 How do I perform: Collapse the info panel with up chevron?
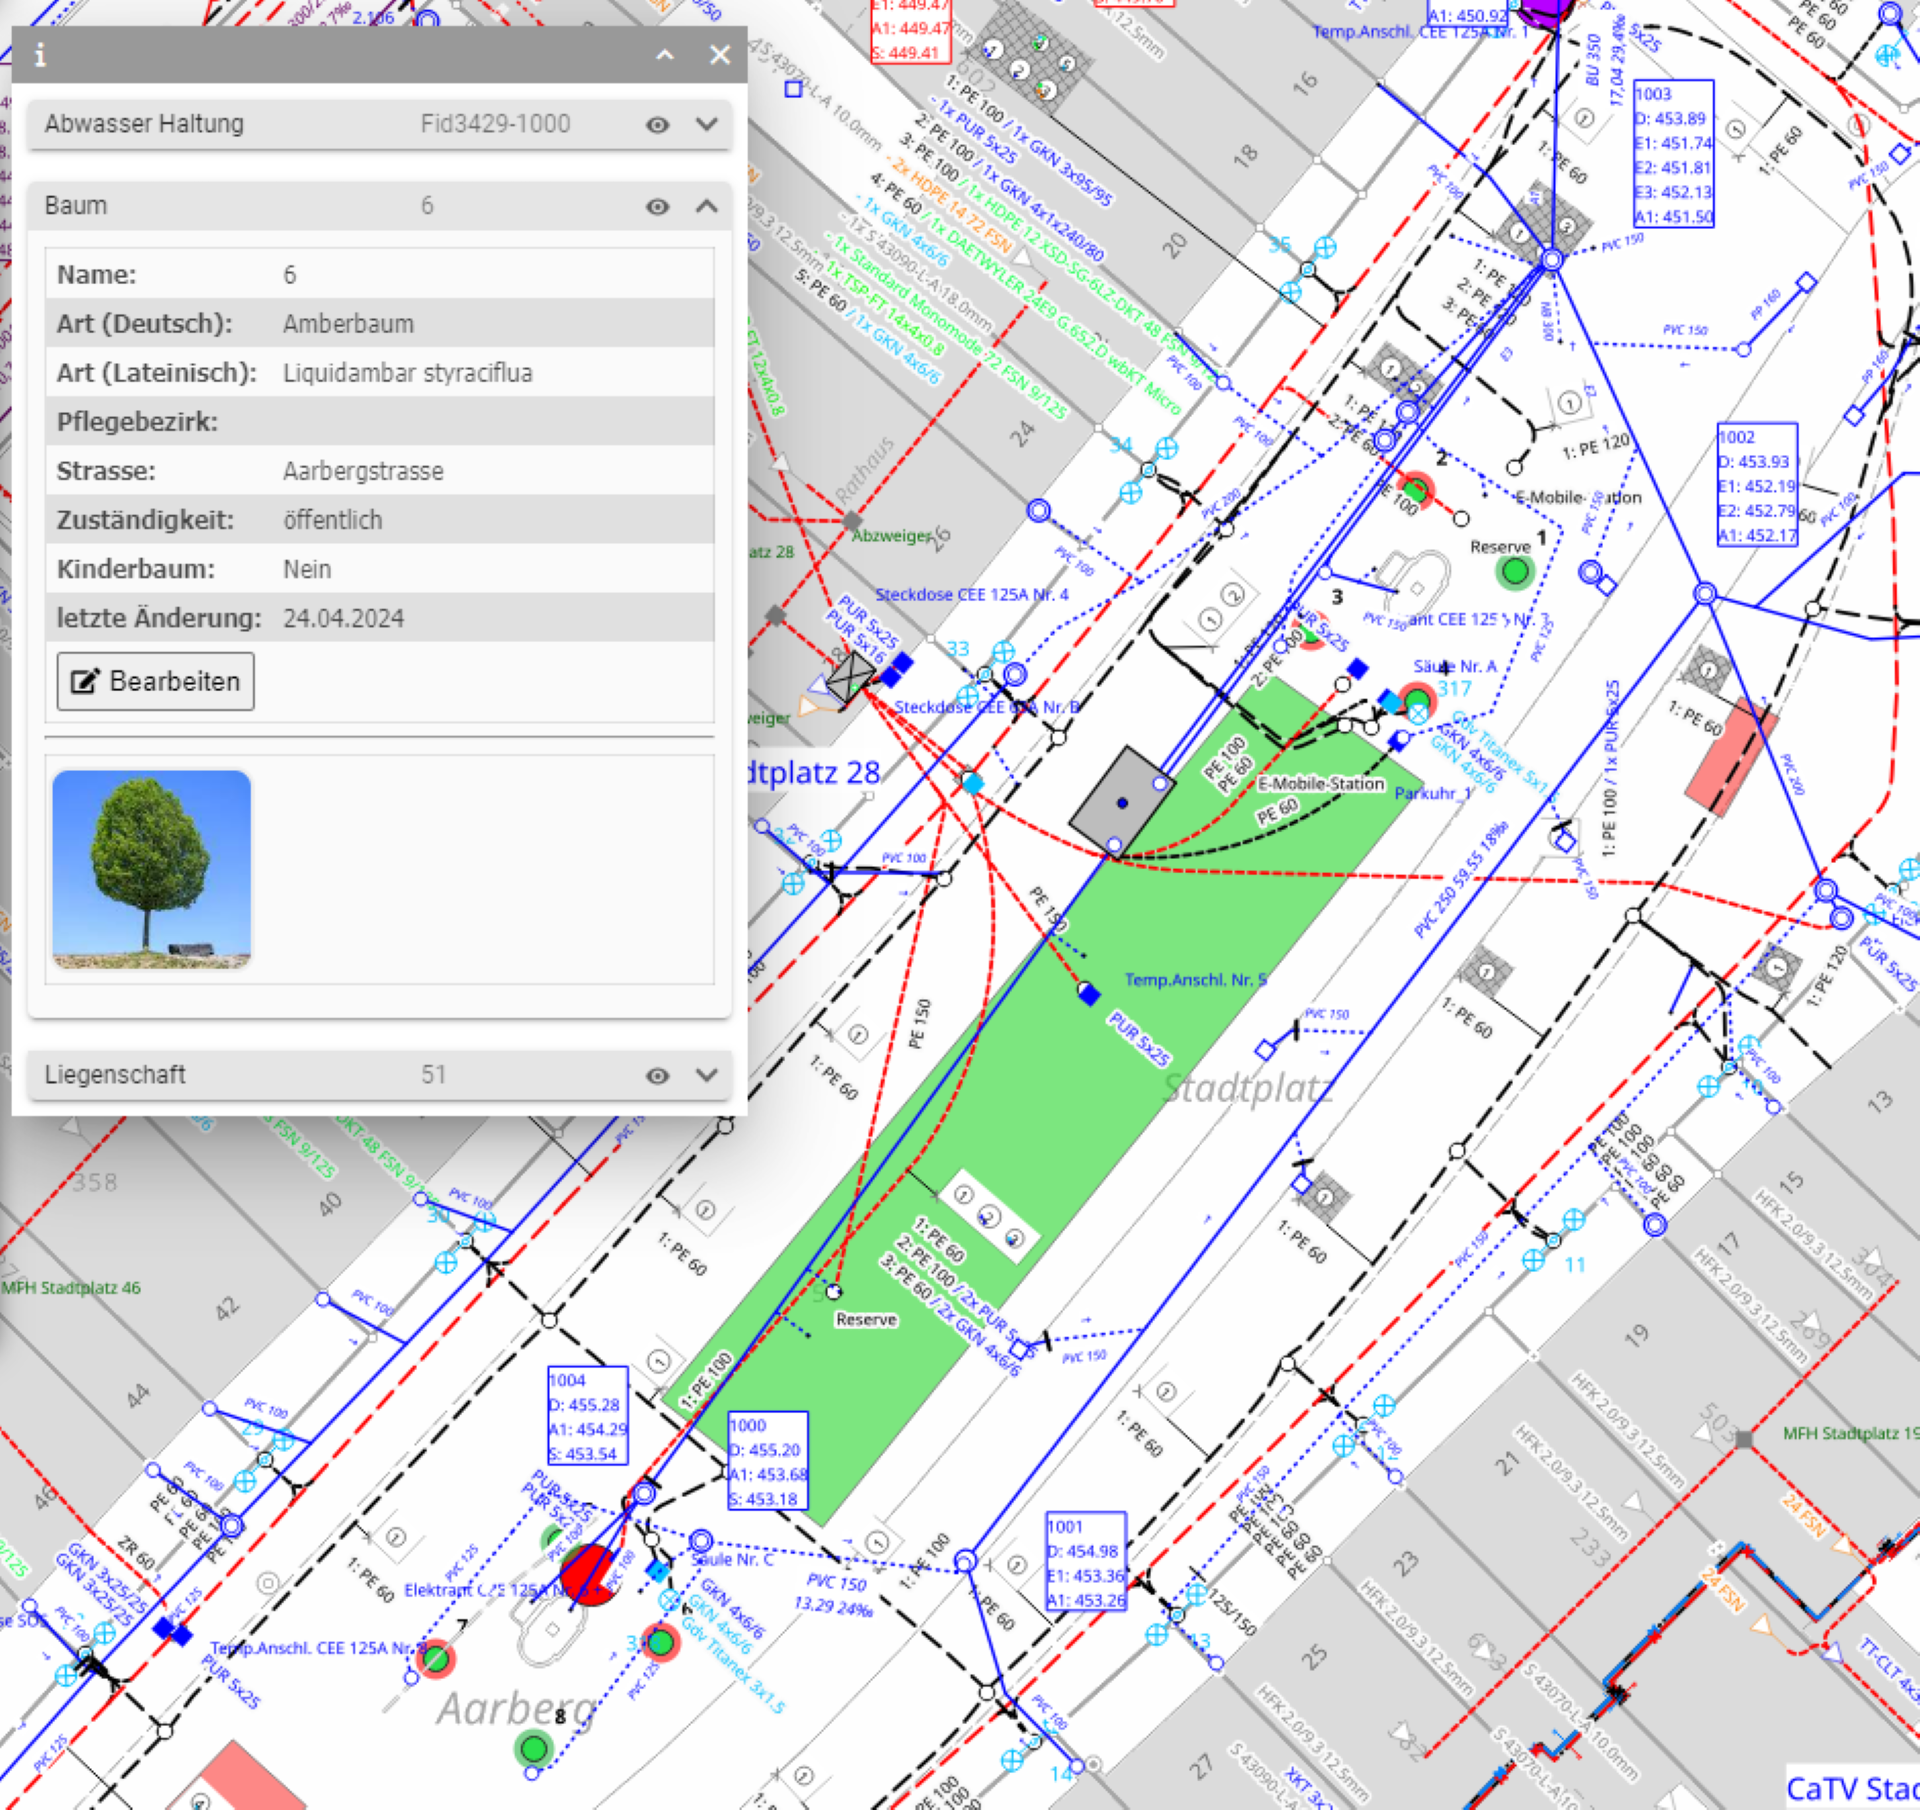[665, 55]
